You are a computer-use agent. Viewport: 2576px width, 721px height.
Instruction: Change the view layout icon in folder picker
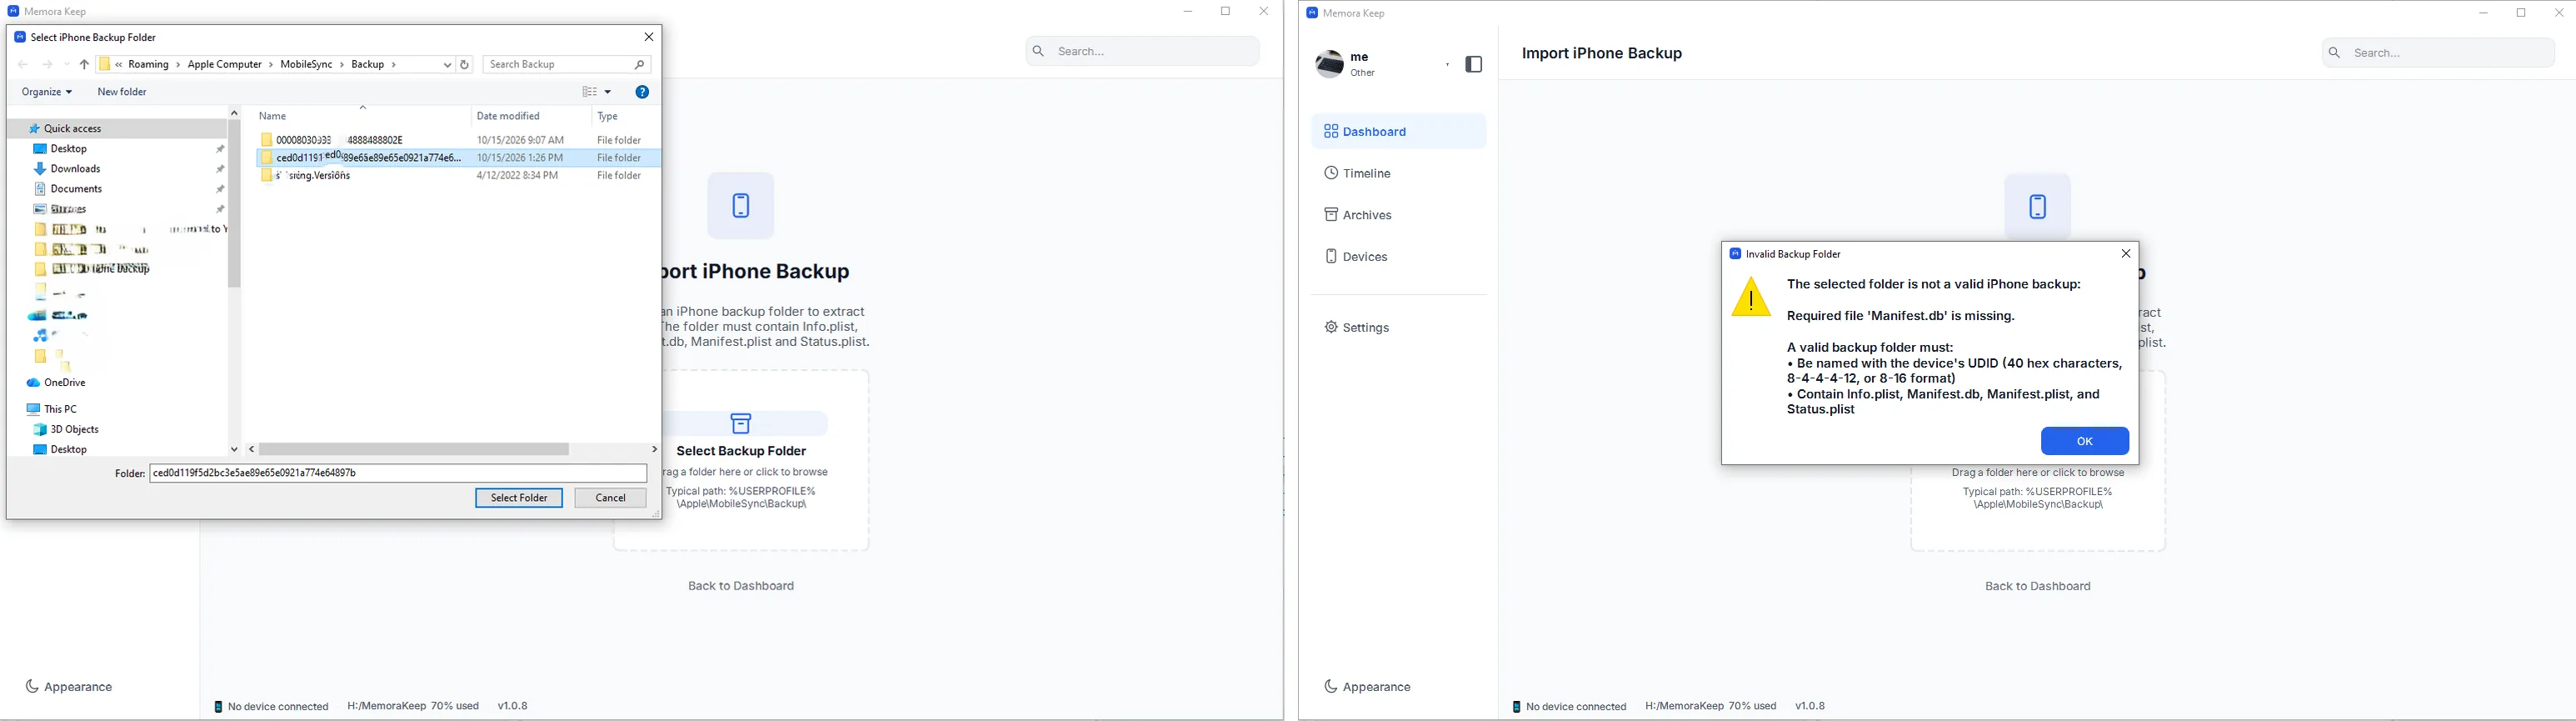[590, 92]
